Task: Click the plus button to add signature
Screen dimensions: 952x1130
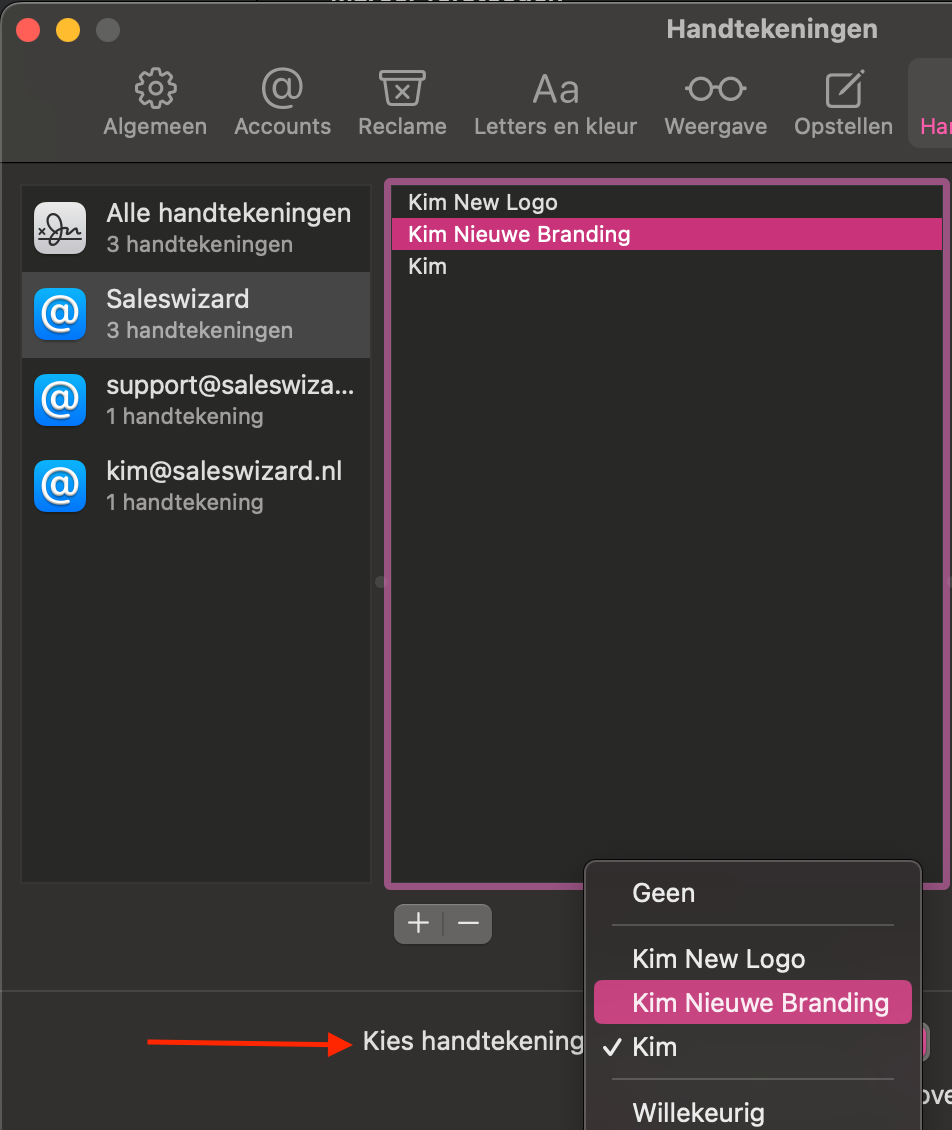Action: (x=418, y=923)
